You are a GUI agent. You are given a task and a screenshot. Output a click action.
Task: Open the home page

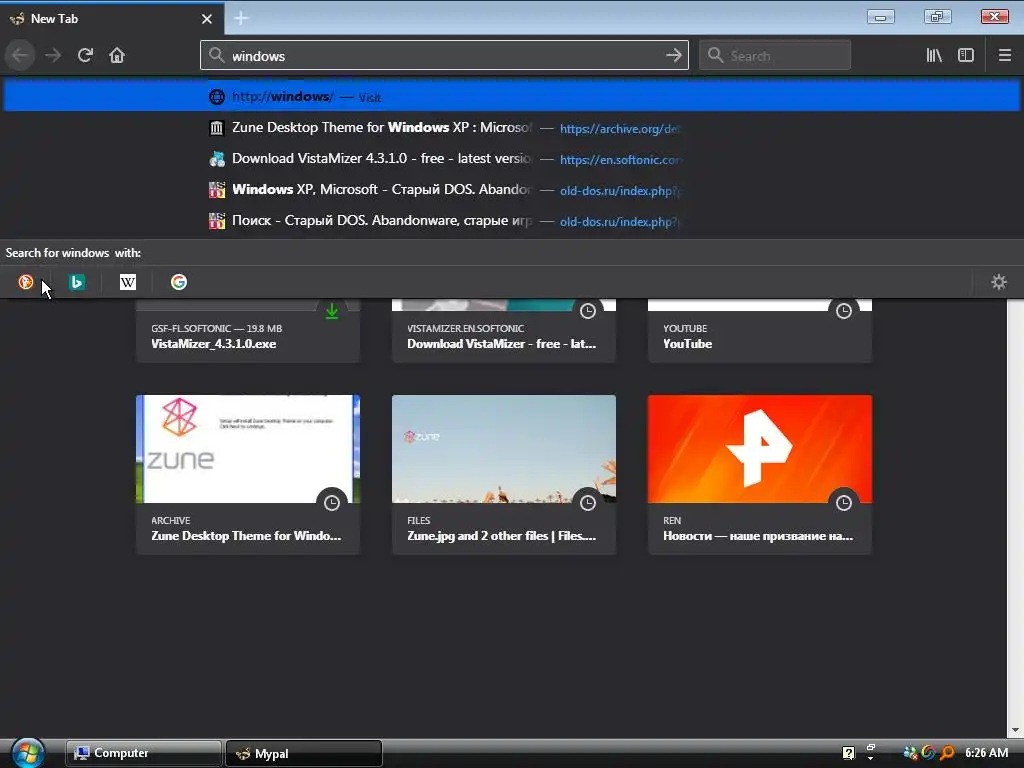click(x=117, y=56)
